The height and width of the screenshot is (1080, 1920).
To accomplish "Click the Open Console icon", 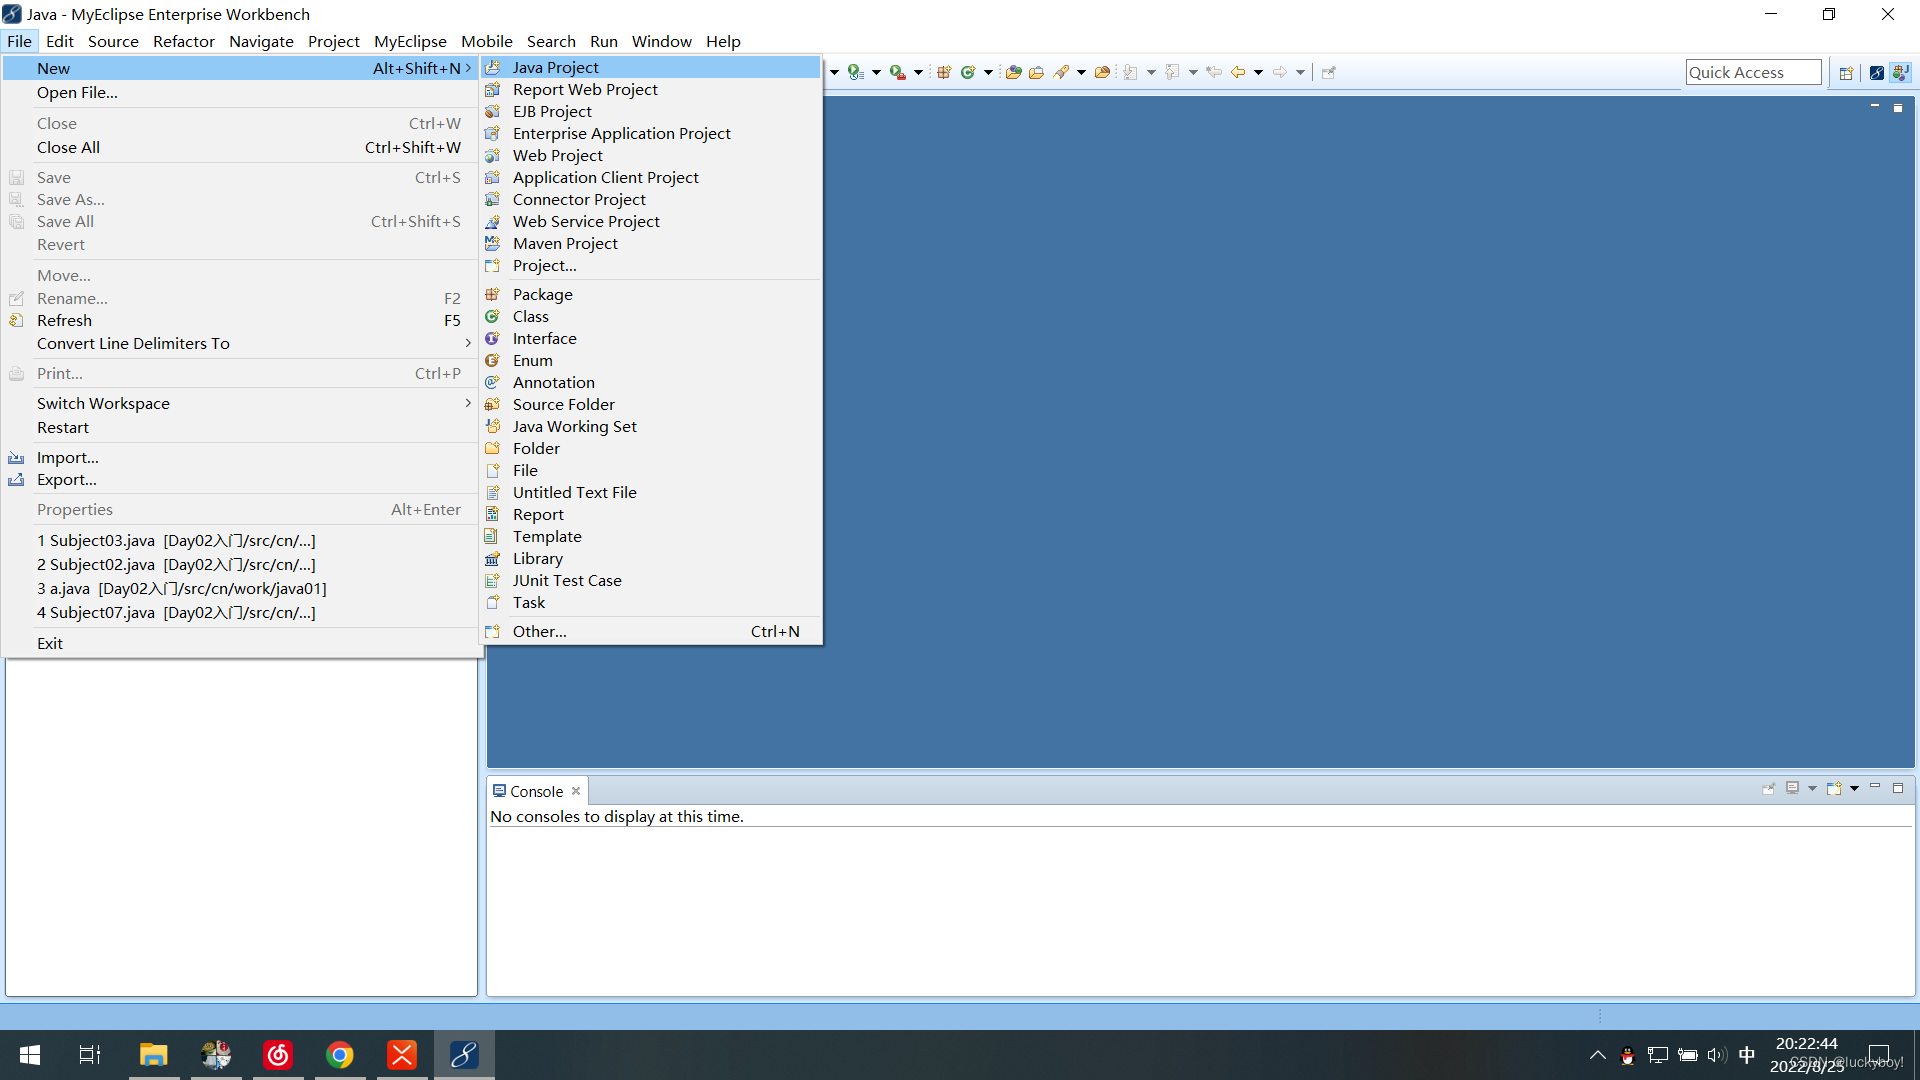I will click(1834, 789).
